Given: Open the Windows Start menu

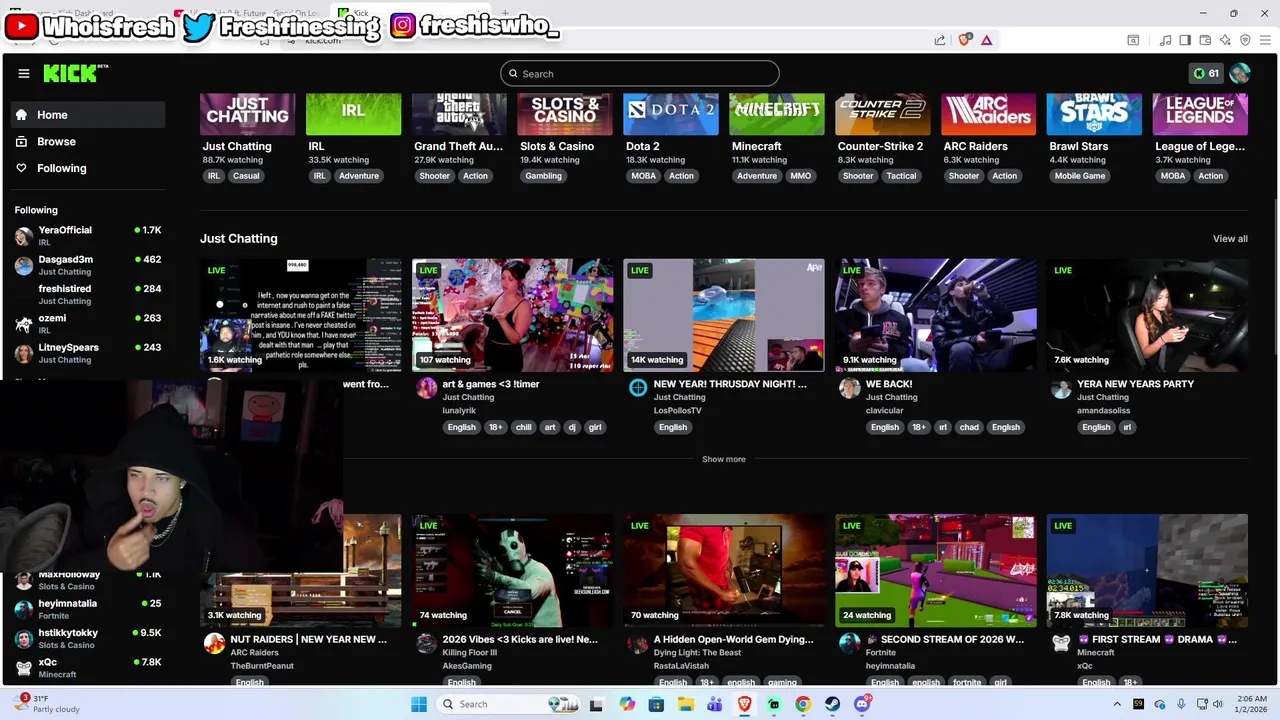Looking at the screenshot, I should pyautogui.click(x=418, y=704).
